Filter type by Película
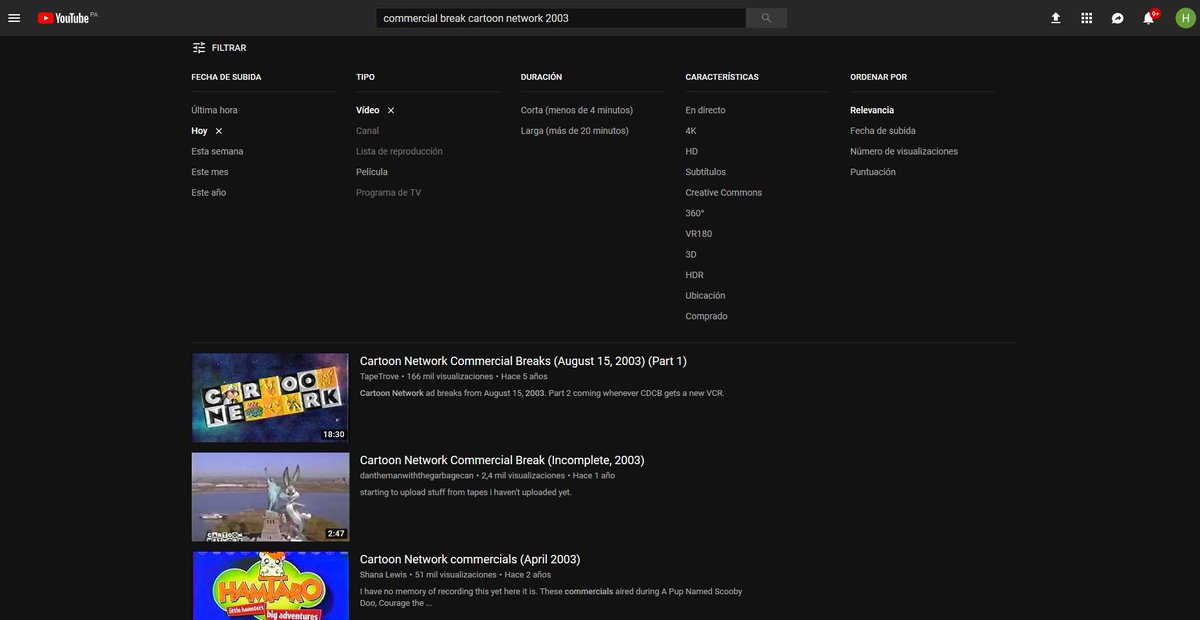The height and width of the screenshot is (620, 1200). point(372,172)
